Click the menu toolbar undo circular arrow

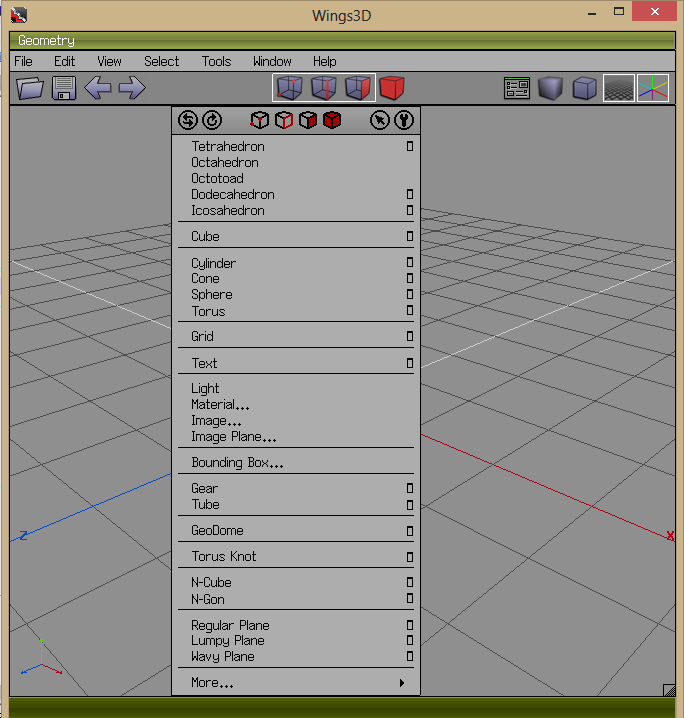pyautogui.click(x=188, y=120)
